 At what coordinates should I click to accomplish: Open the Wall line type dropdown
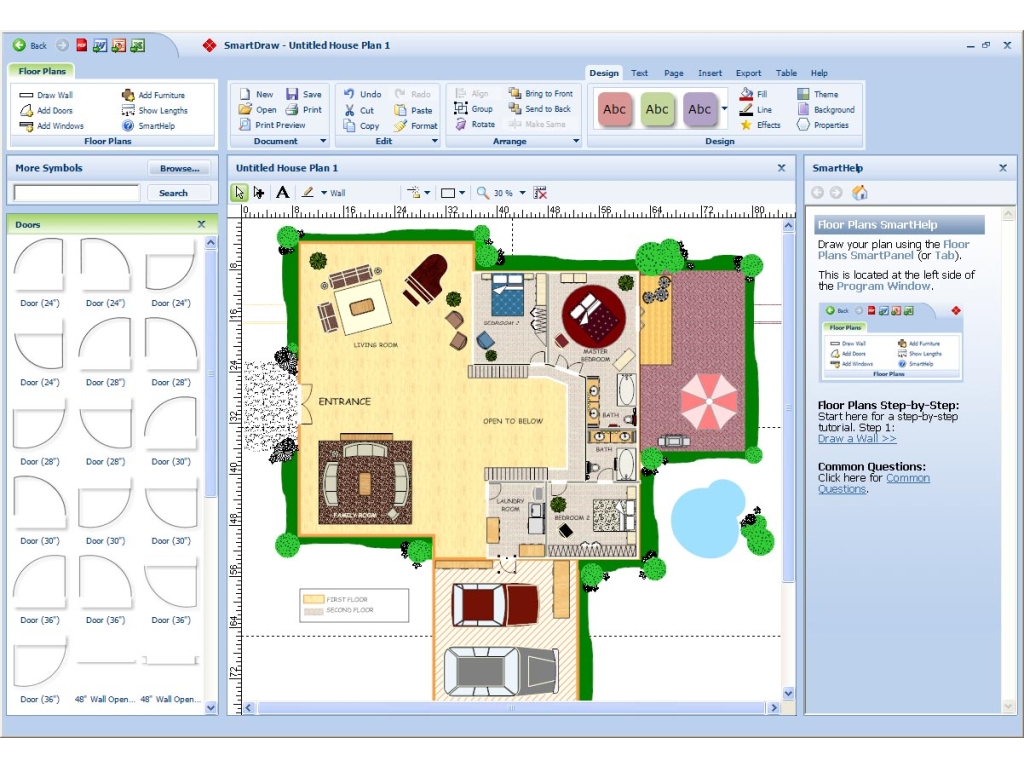point(324,193)
